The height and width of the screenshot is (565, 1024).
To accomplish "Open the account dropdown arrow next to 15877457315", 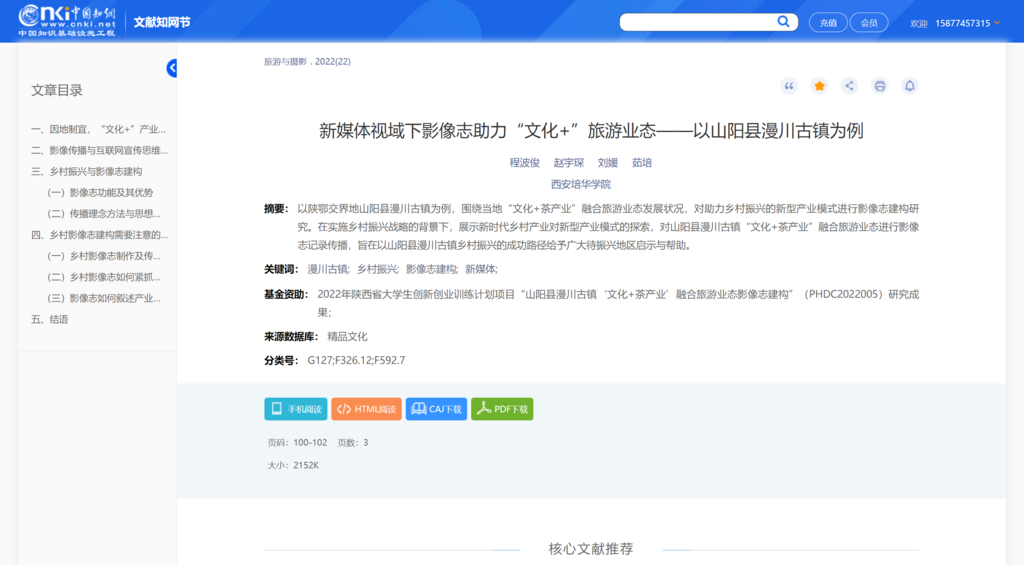I will coord(997,22).
